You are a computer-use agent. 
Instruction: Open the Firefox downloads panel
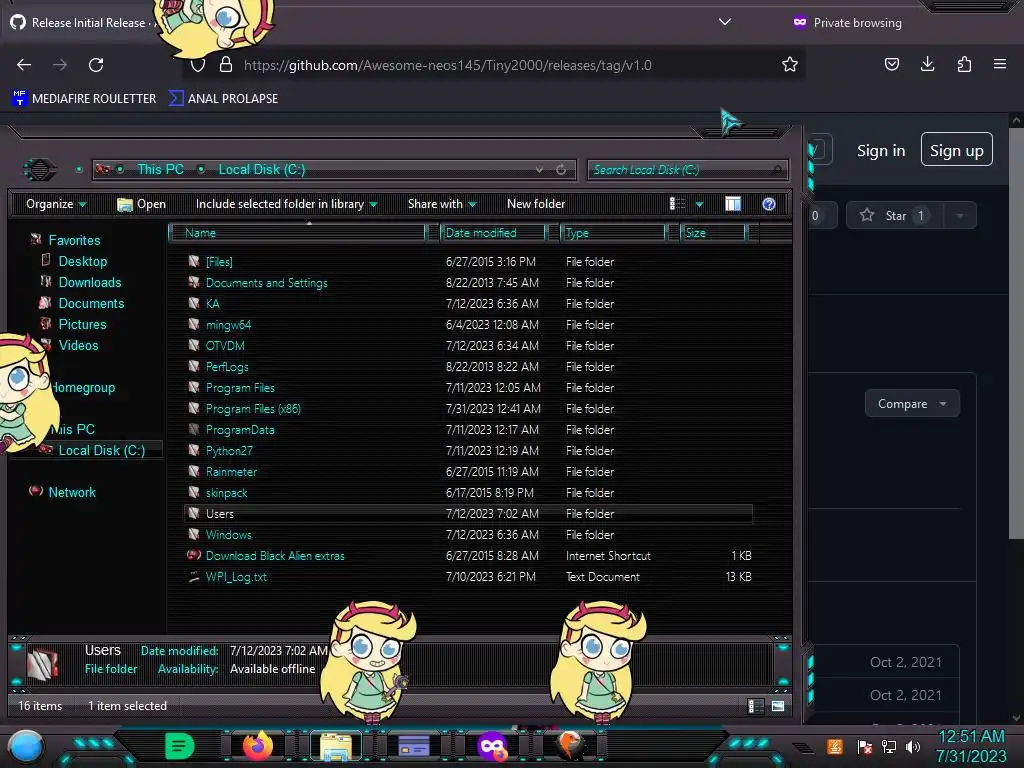(x=927, y=64)
